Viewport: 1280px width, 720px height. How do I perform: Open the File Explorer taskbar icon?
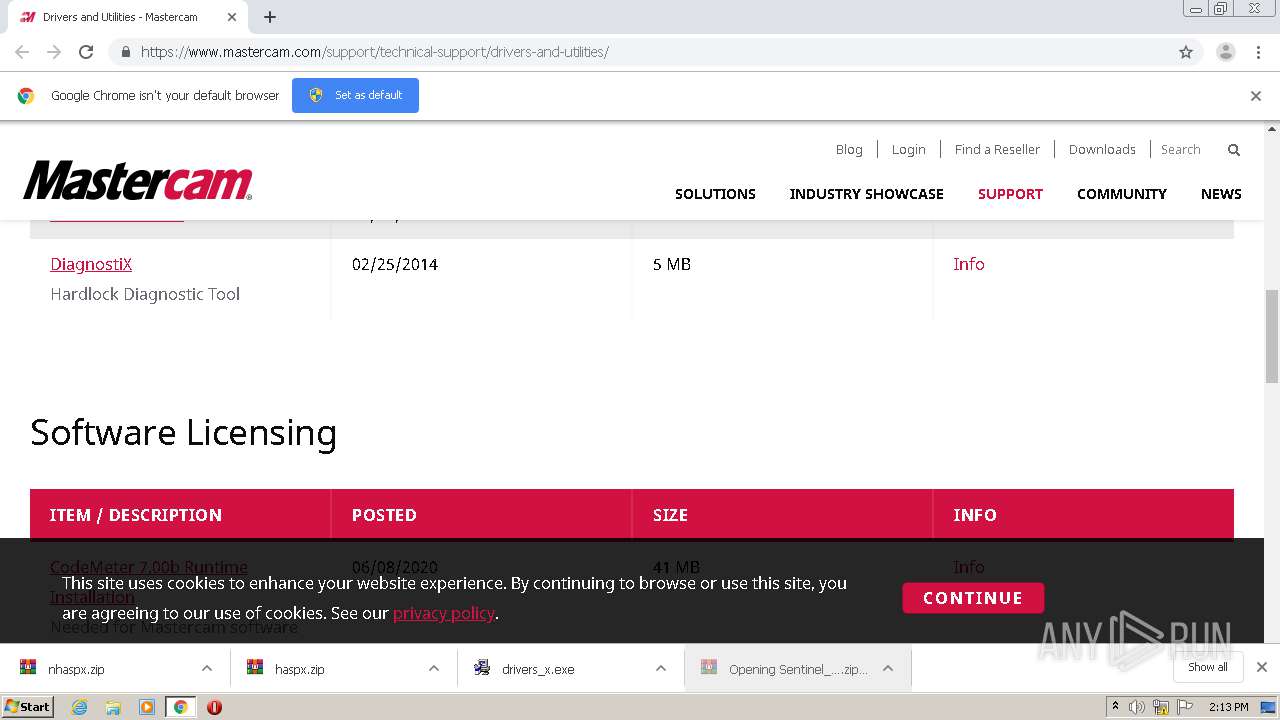[x=113, y=707]
